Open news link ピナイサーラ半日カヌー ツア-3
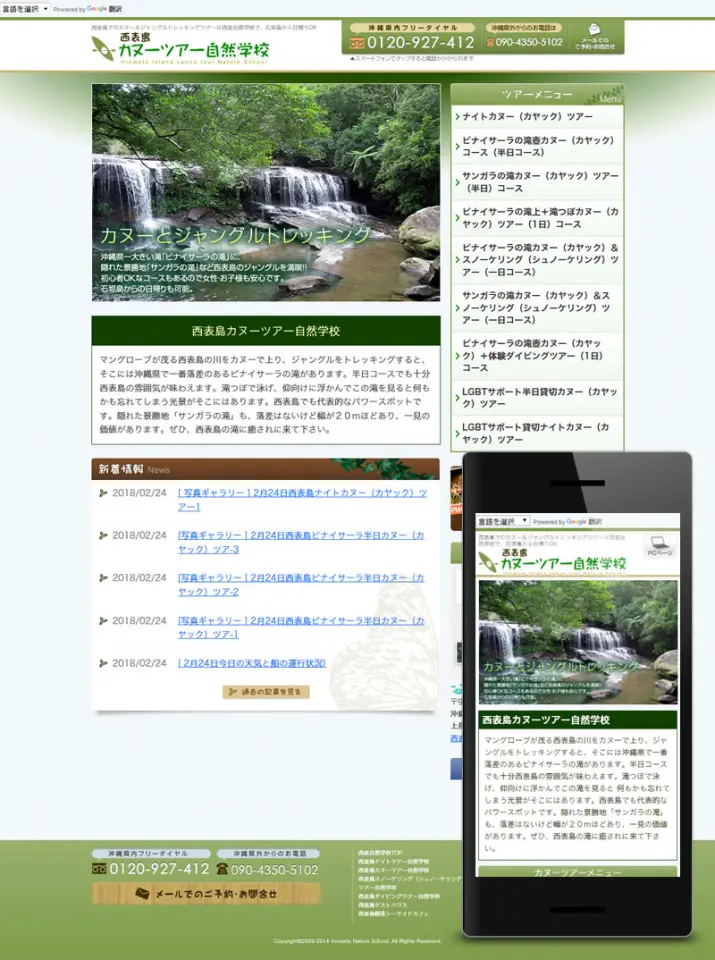 (x=301, y=542)
